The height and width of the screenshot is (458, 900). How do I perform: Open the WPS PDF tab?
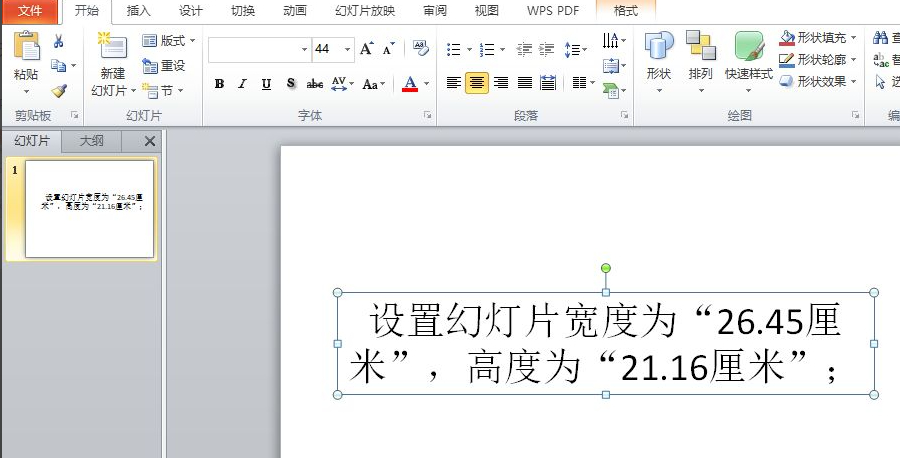click(x=553, y=11)
